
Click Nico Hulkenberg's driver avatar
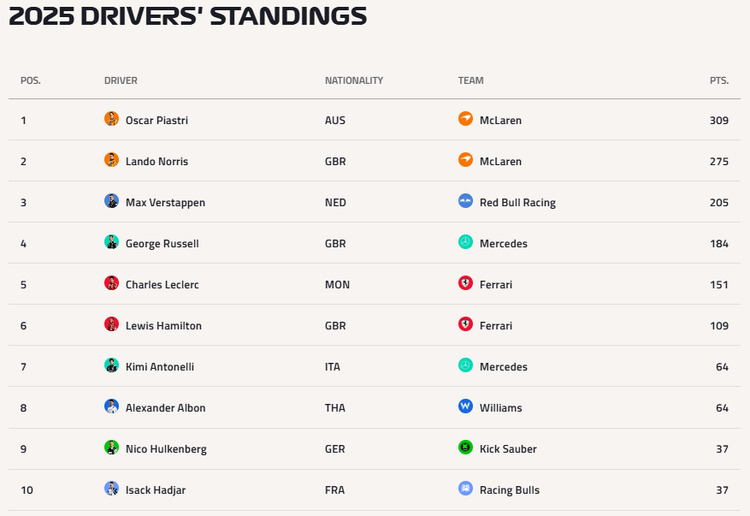click(x=111, y=447)
